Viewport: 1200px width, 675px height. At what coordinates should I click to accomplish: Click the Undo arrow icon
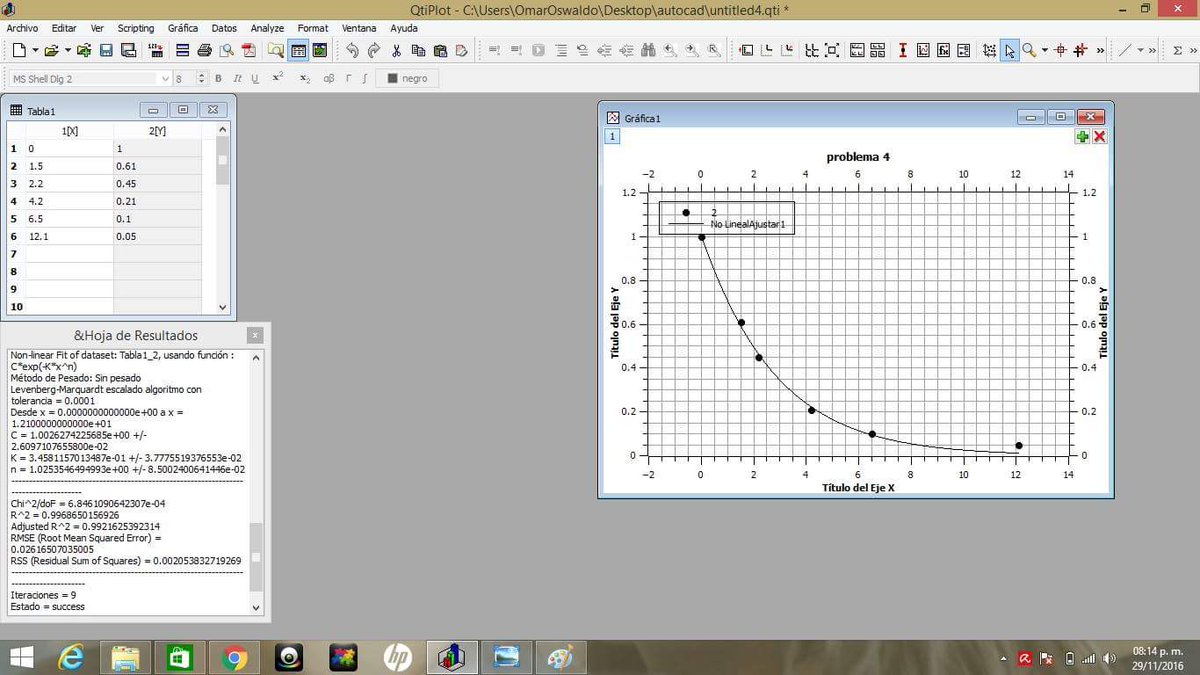[352, 50]
